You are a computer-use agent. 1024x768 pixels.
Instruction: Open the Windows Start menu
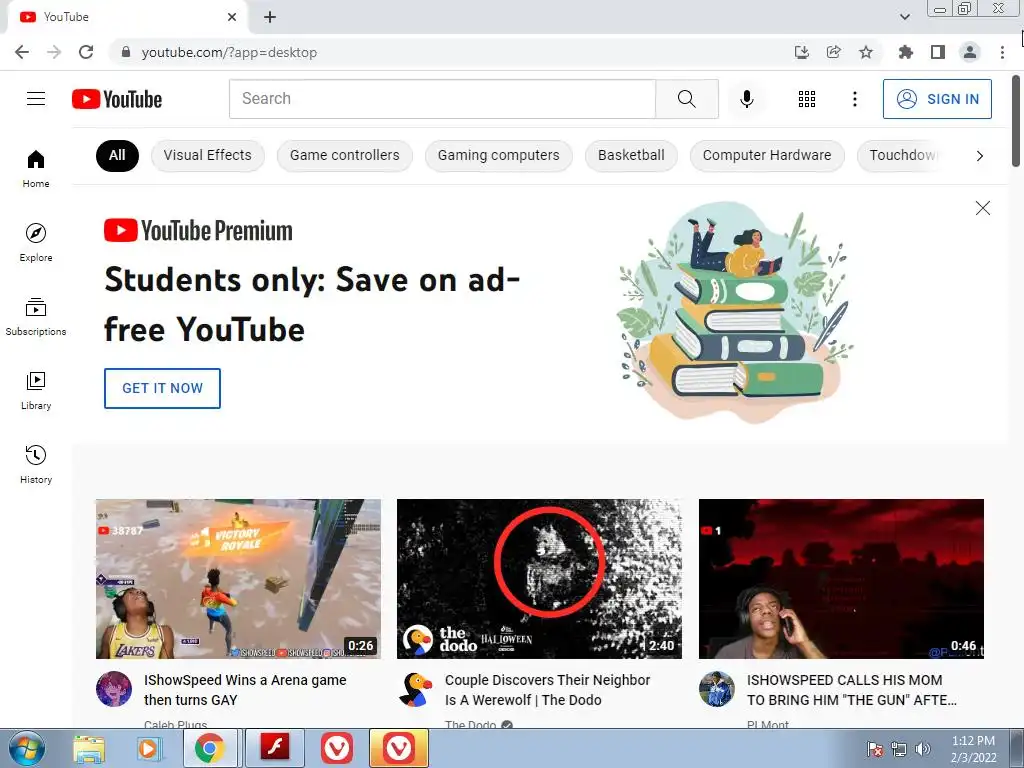[x=27, y=748]
